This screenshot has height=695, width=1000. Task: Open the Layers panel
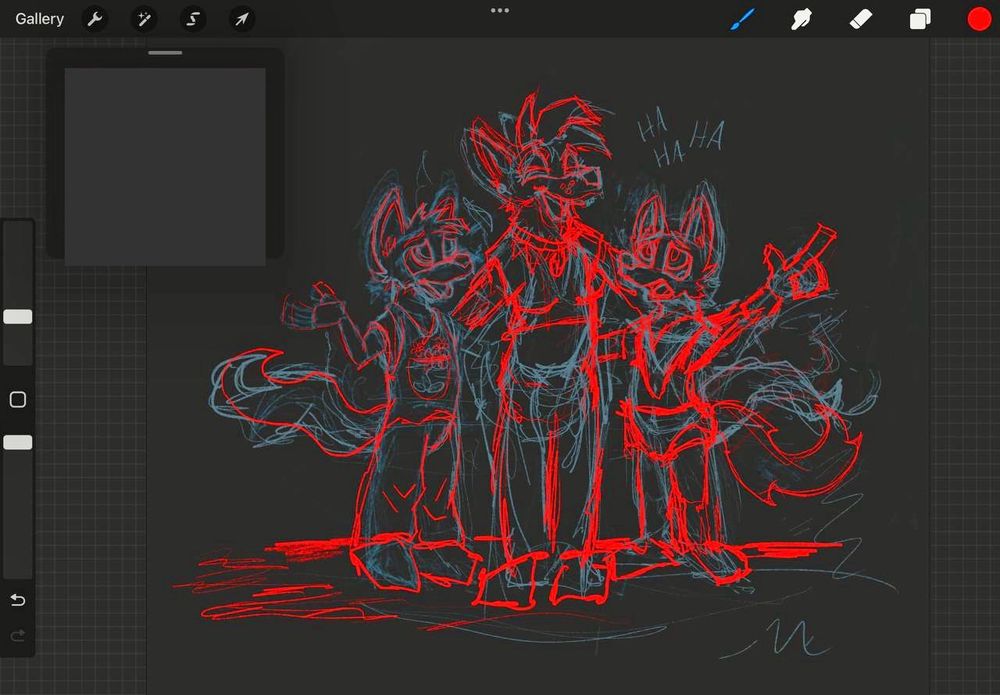920,19
